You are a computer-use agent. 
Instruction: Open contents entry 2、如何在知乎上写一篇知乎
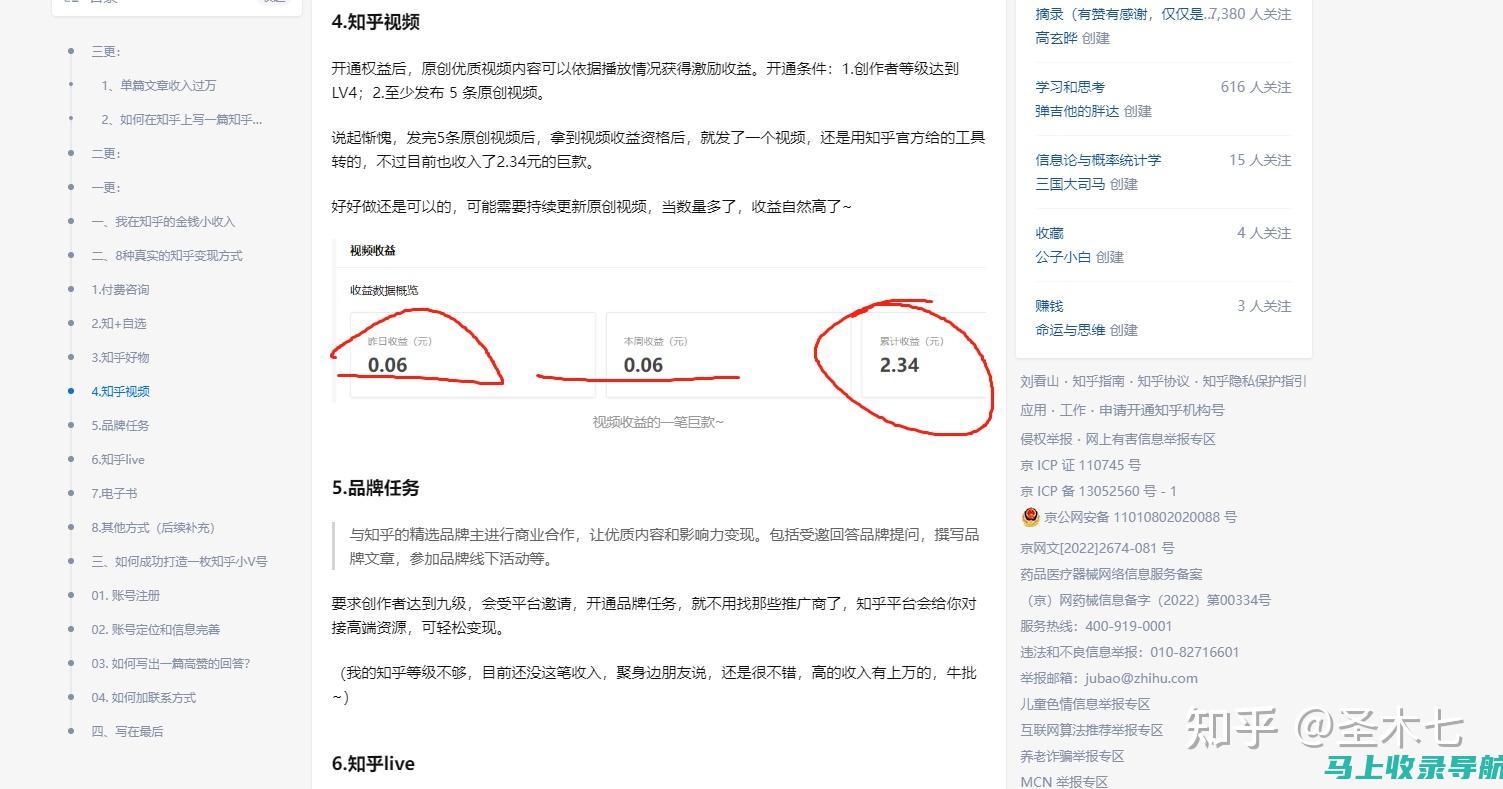[x=181, y=119]
